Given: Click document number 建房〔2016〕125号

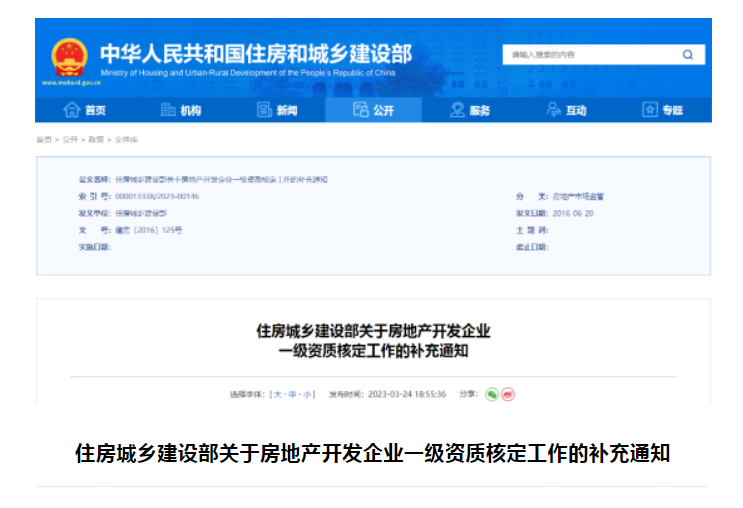Looking at the screenshot, I should pos(149,230).
